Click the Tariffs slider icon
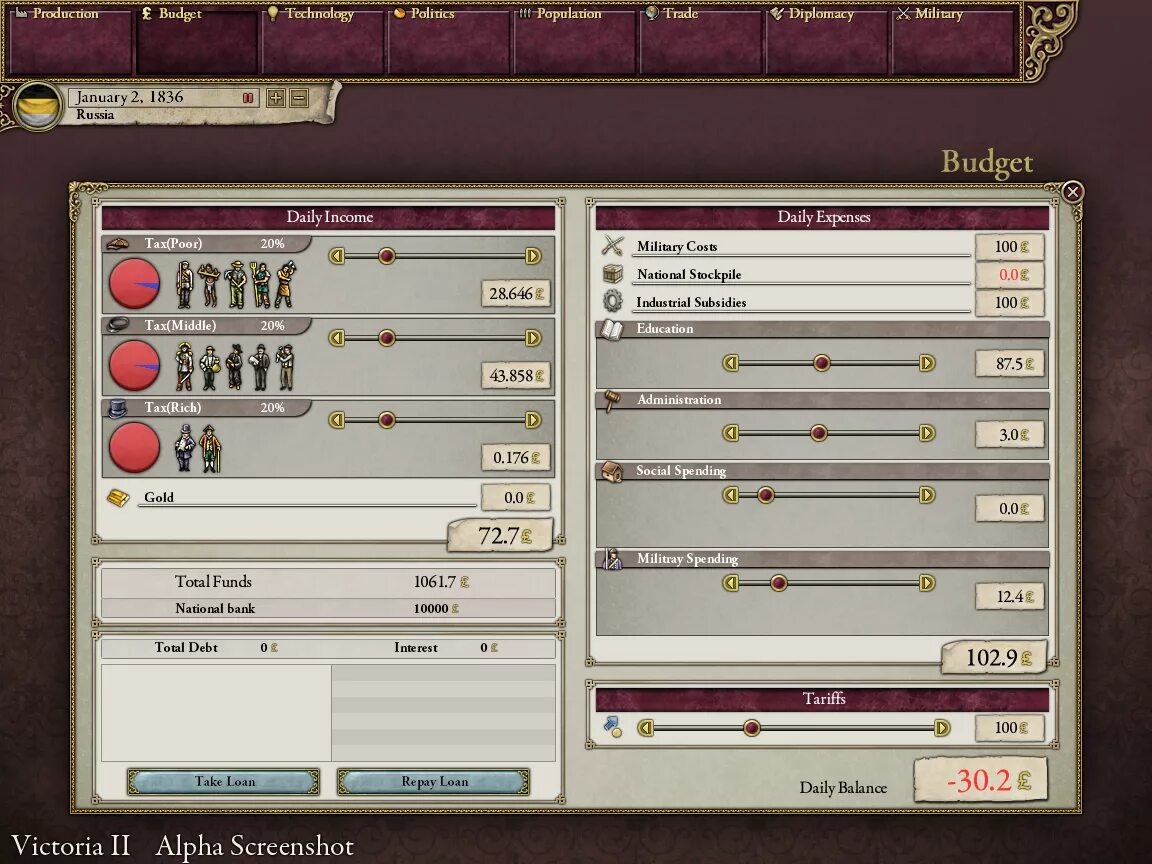 [x=612, y=727]
